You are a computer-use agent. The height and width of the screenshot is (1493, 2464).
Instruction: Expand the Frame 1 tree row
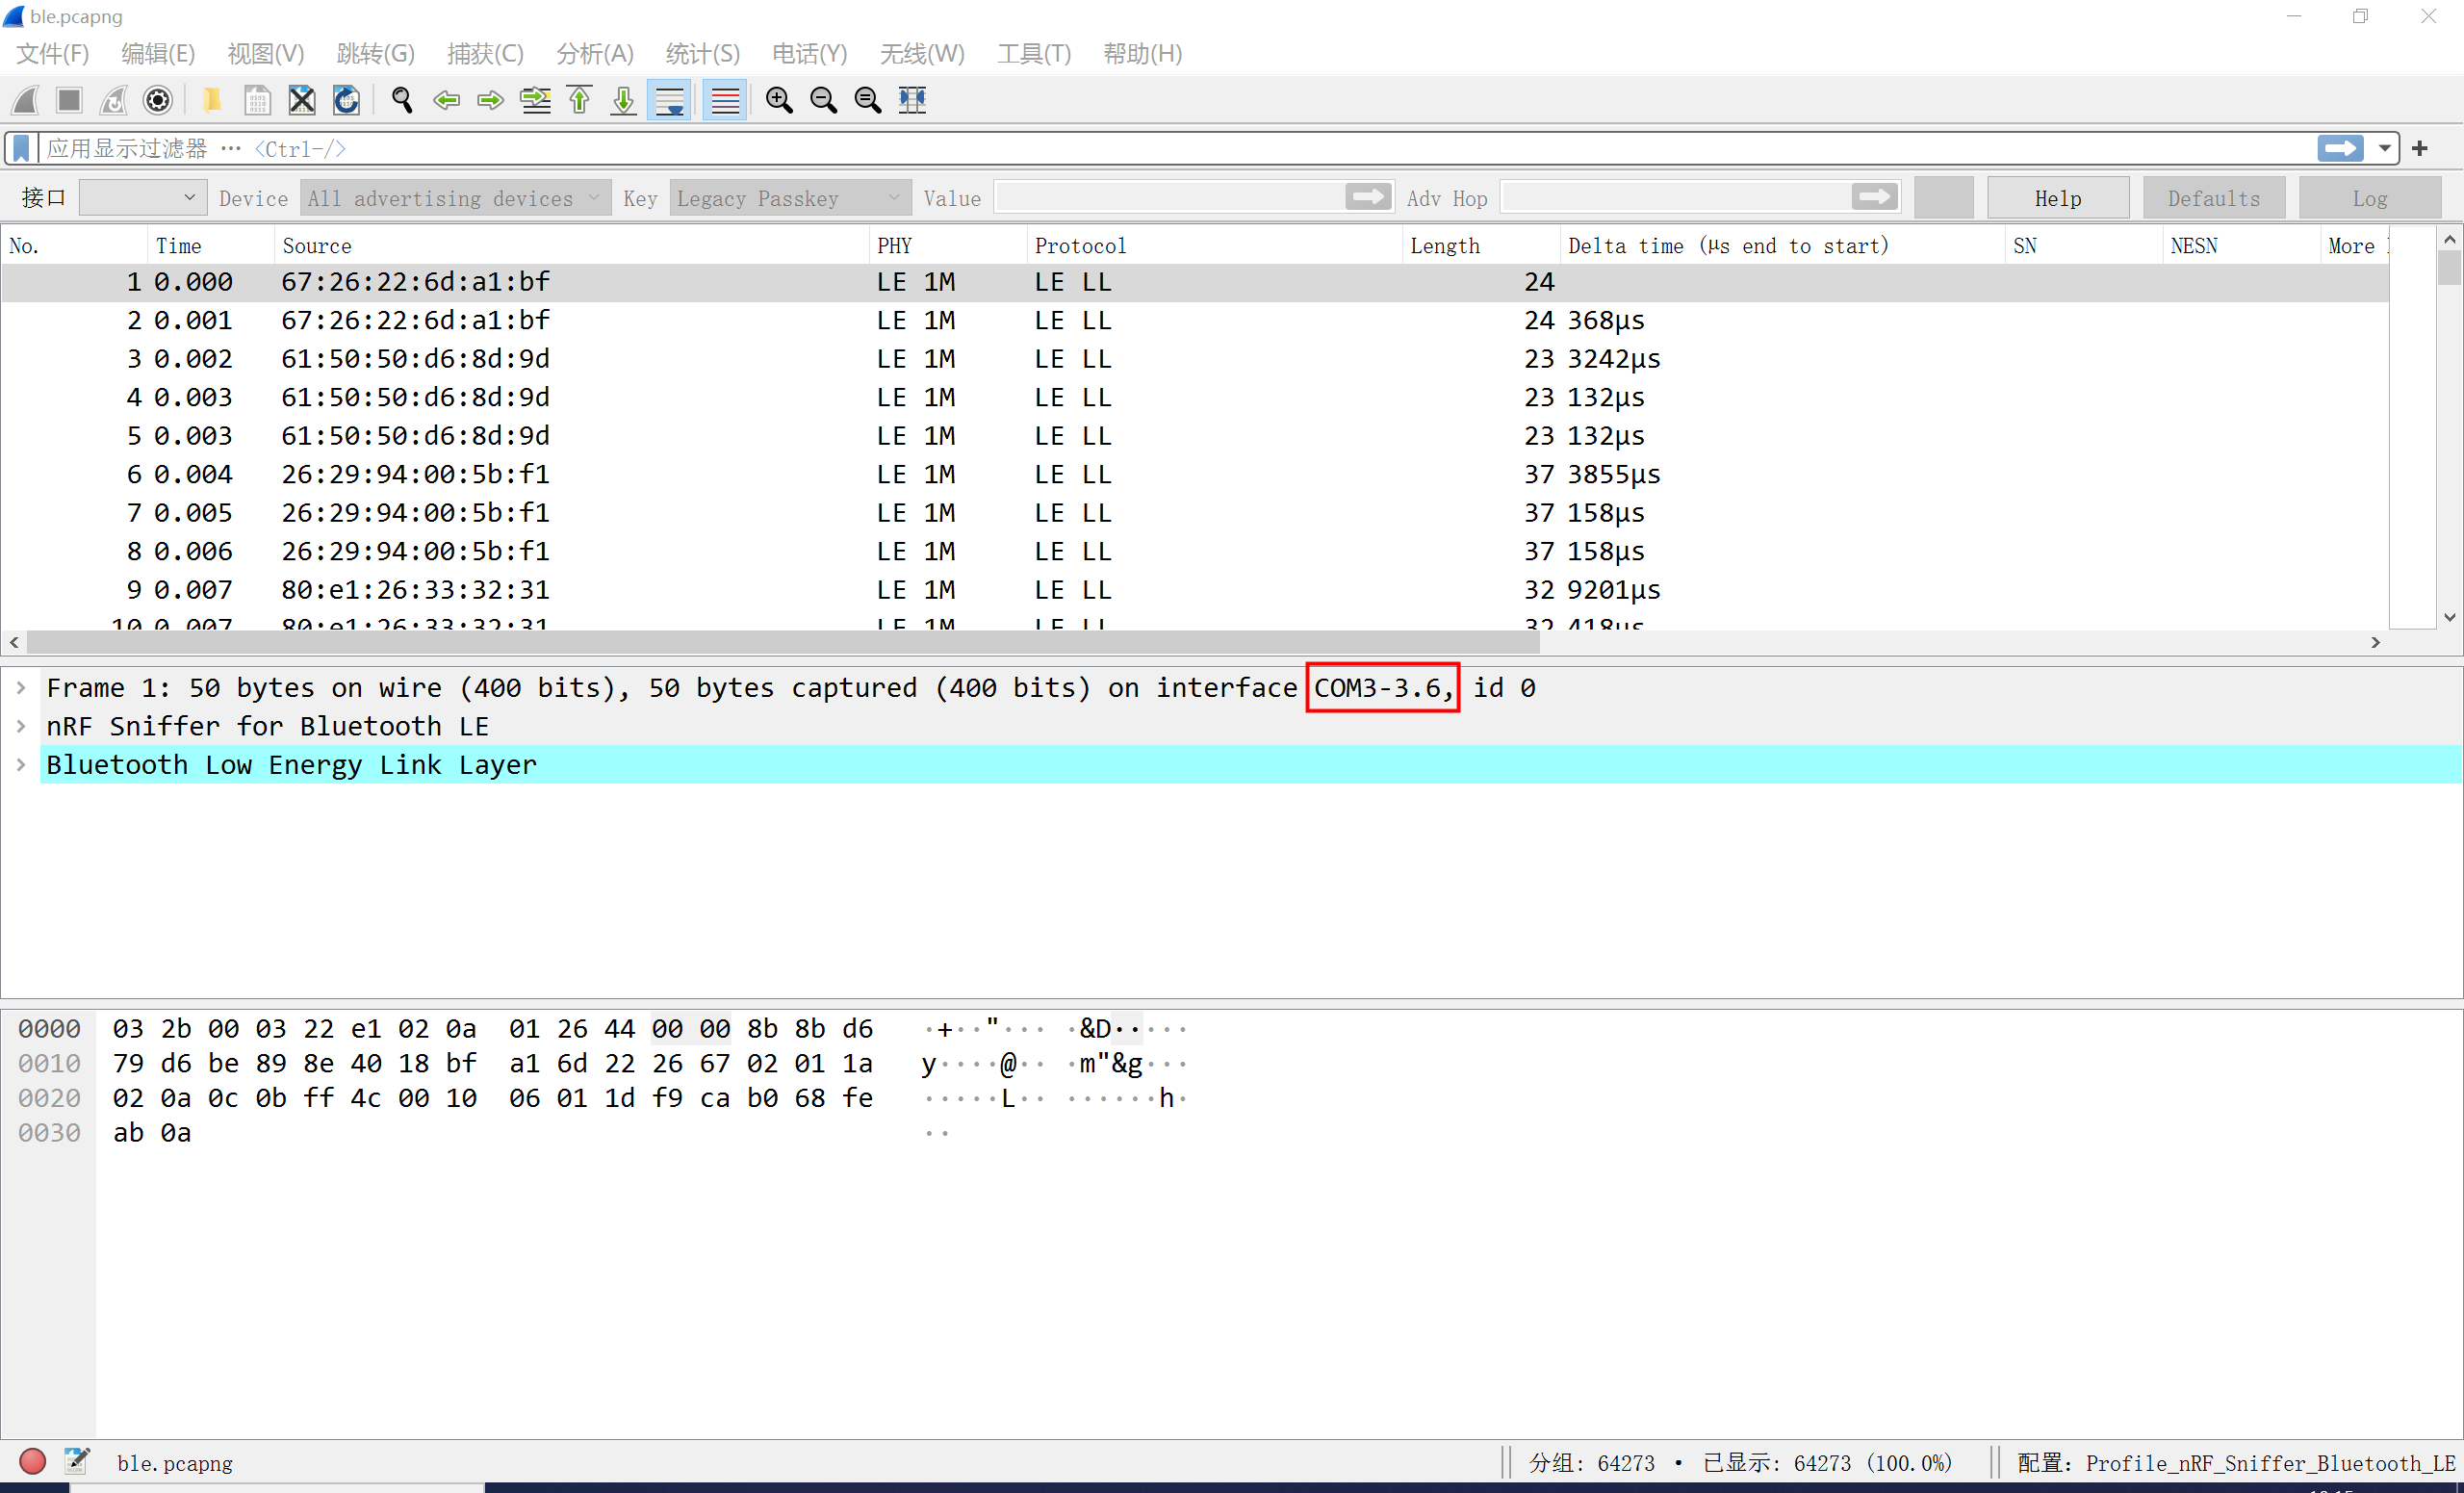pos(21,688)
